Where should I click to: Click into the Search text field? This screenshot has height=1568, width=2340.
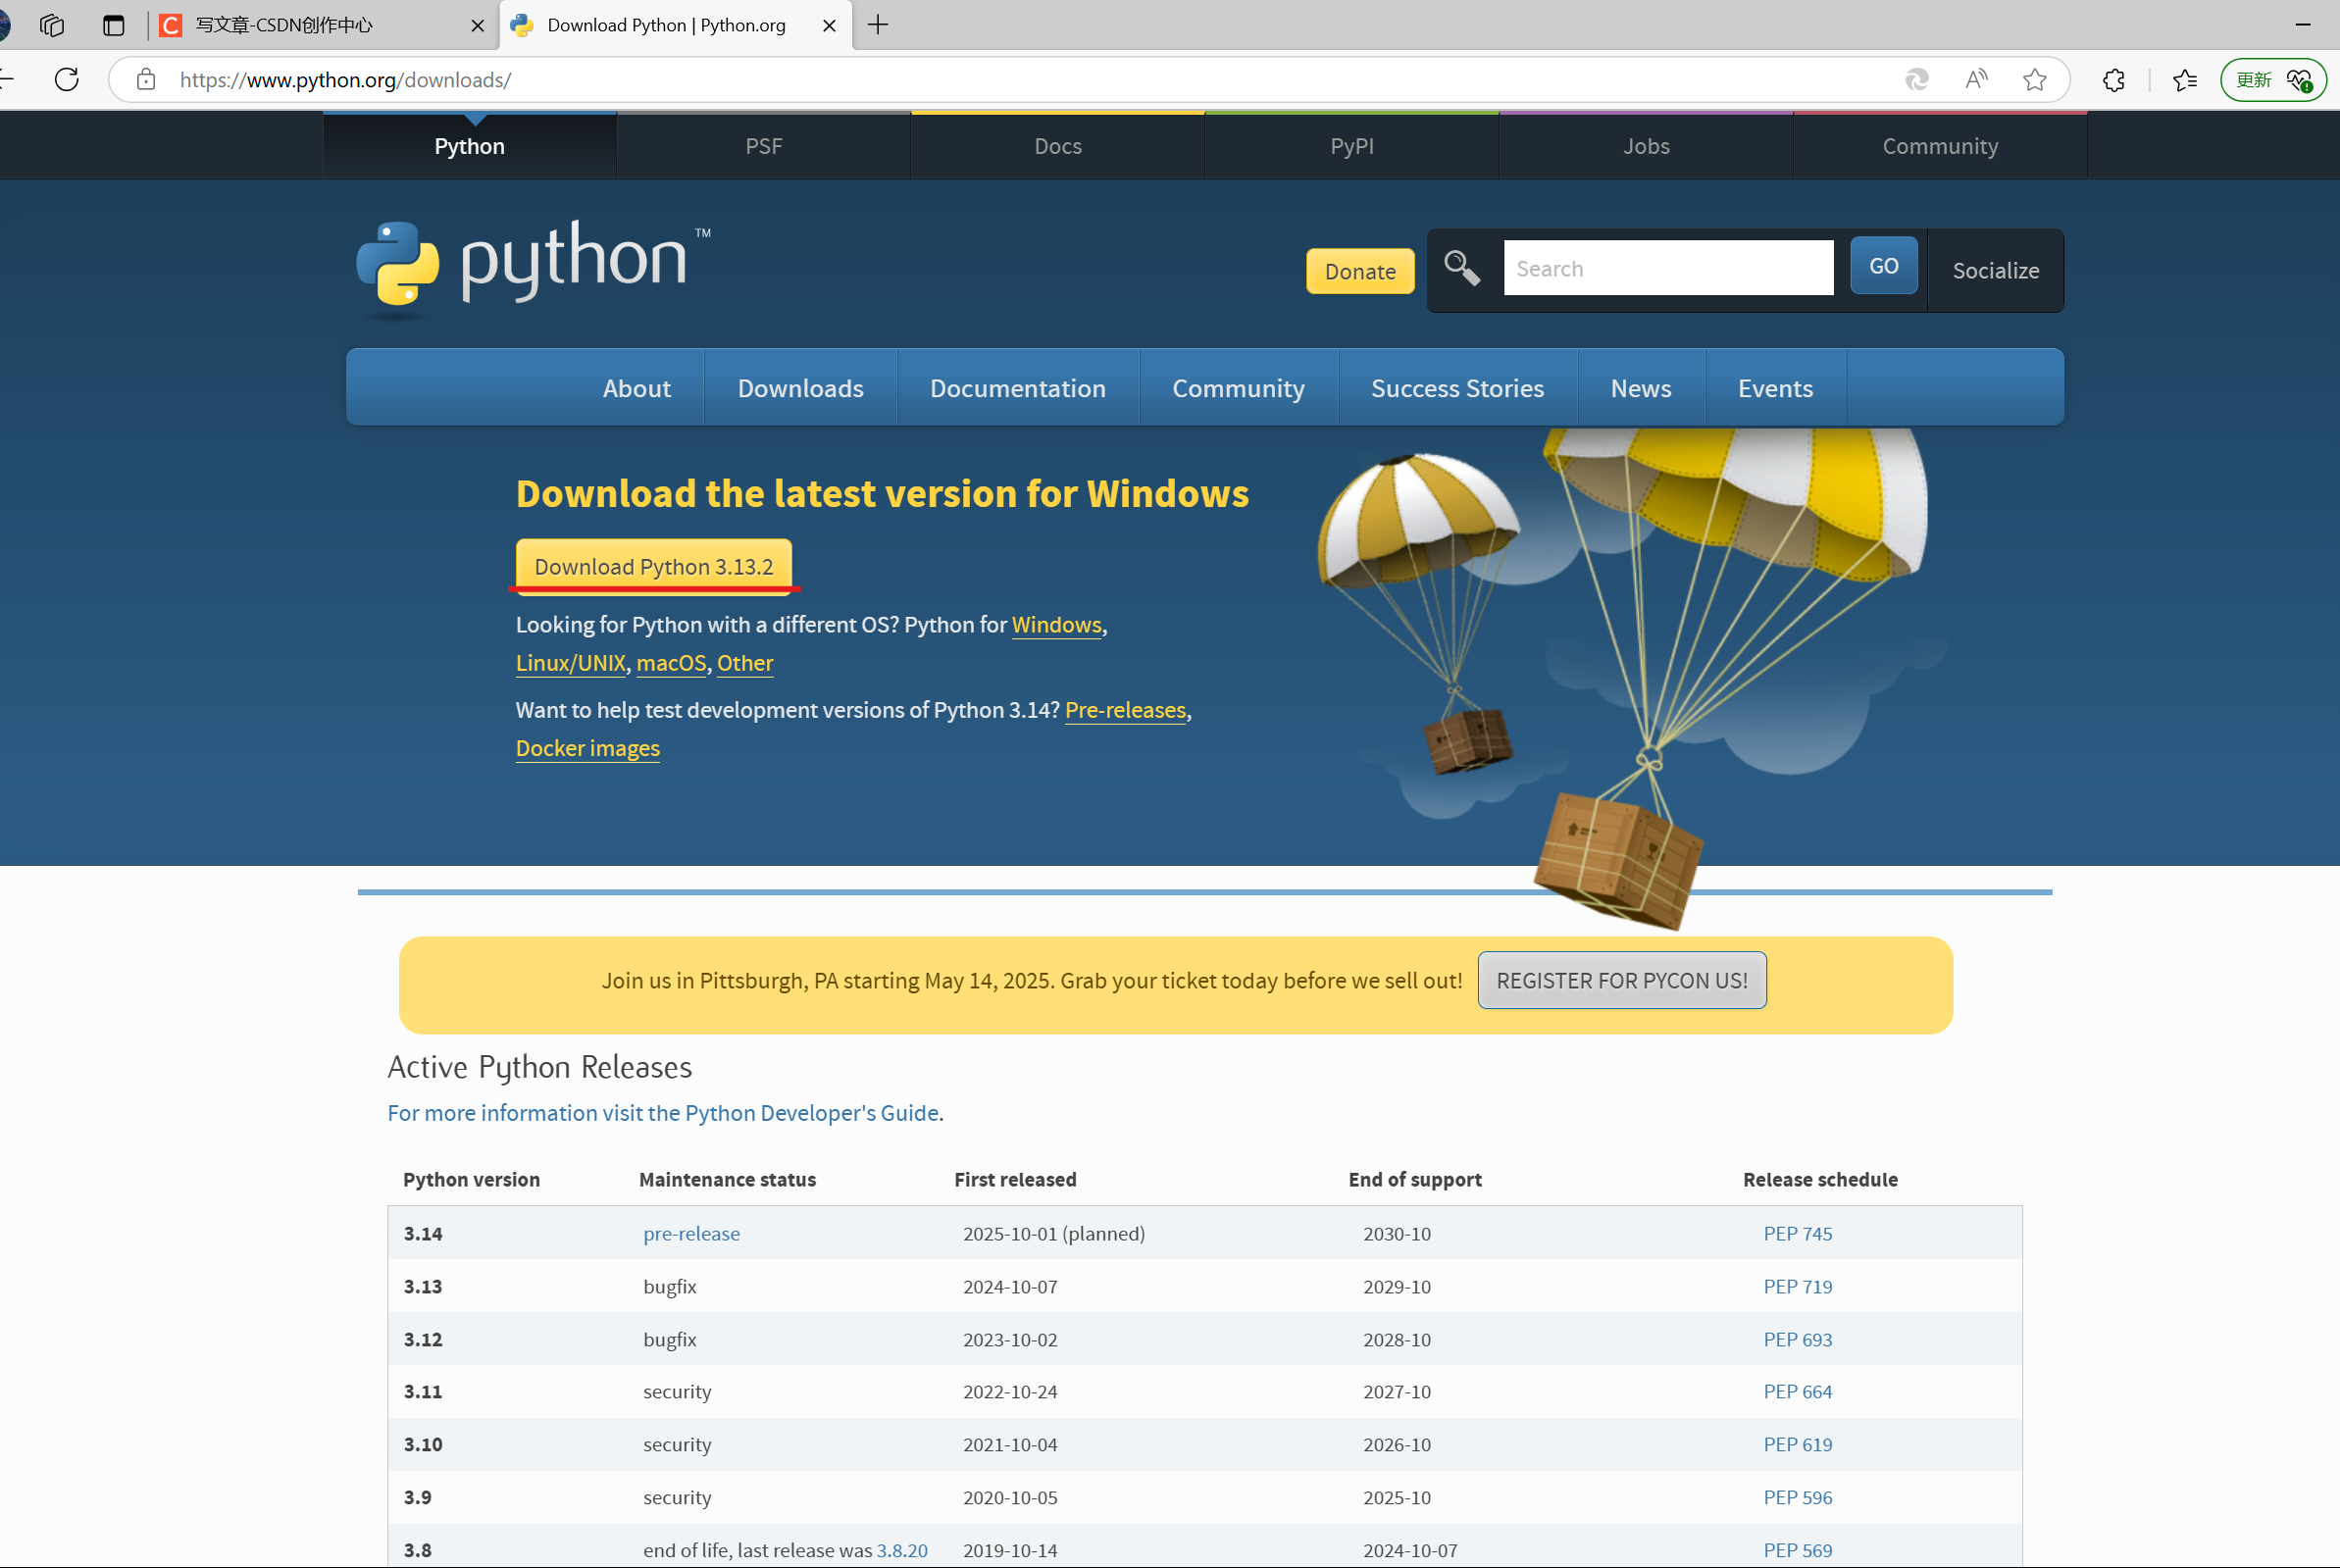click(x=1667, y=268)
